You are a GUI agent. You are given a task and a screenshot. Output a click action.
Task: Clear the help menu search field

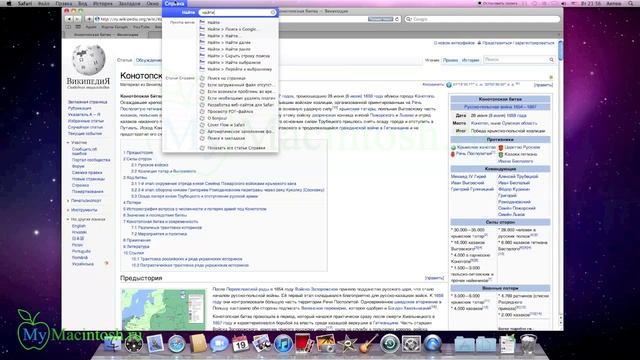pyautogui.click(x=273, y=13)
